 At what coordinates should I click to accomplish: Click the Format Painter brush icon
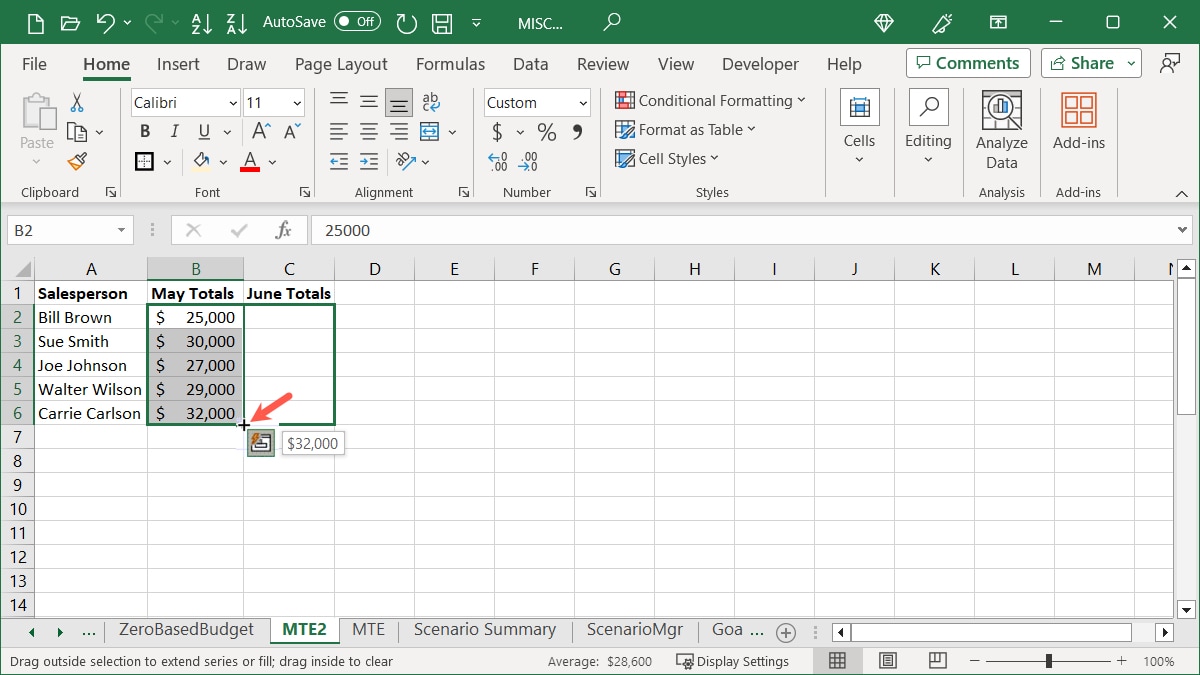(77, 161)
